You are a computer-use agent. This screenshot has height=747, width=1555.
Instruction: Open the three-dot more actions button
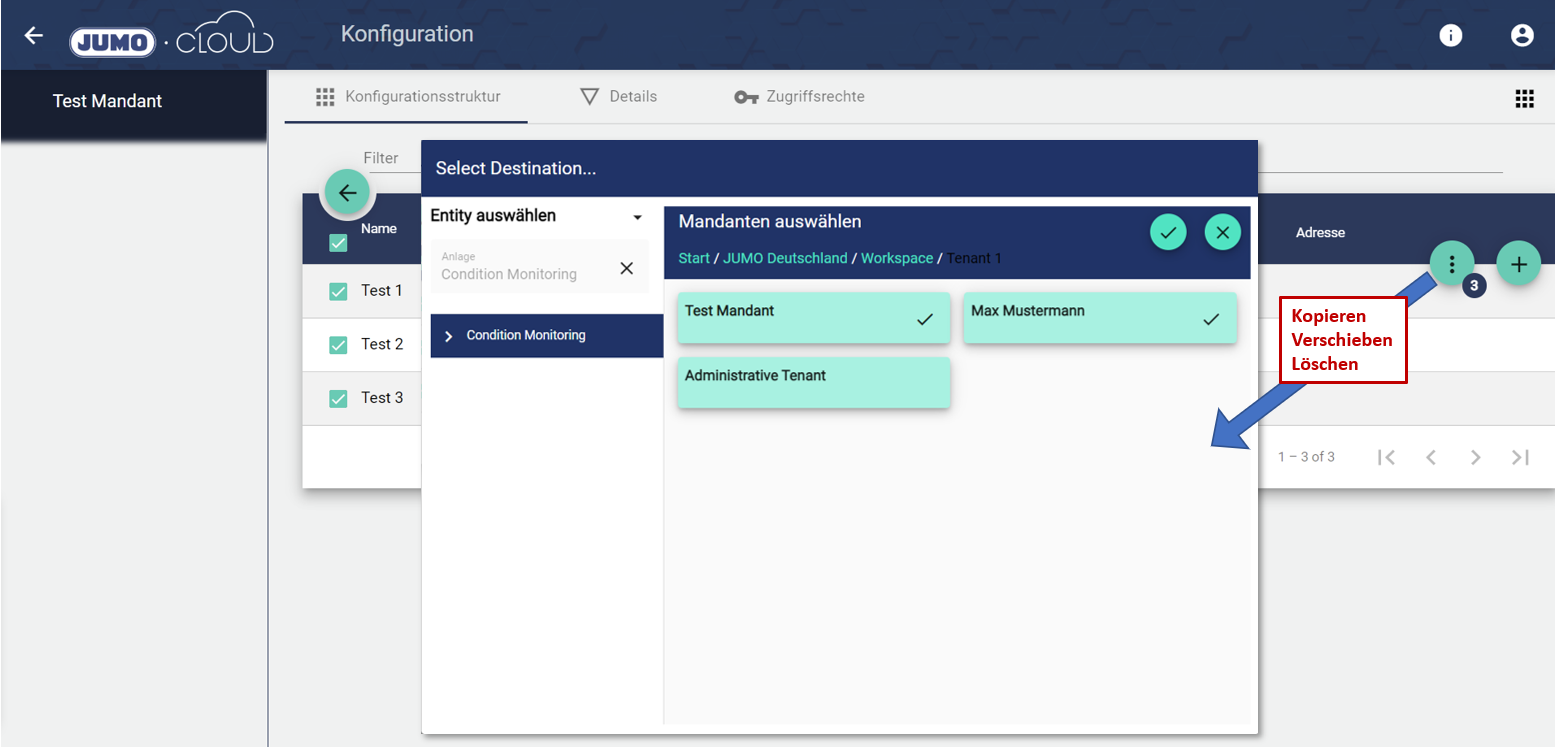[1451, 264]
